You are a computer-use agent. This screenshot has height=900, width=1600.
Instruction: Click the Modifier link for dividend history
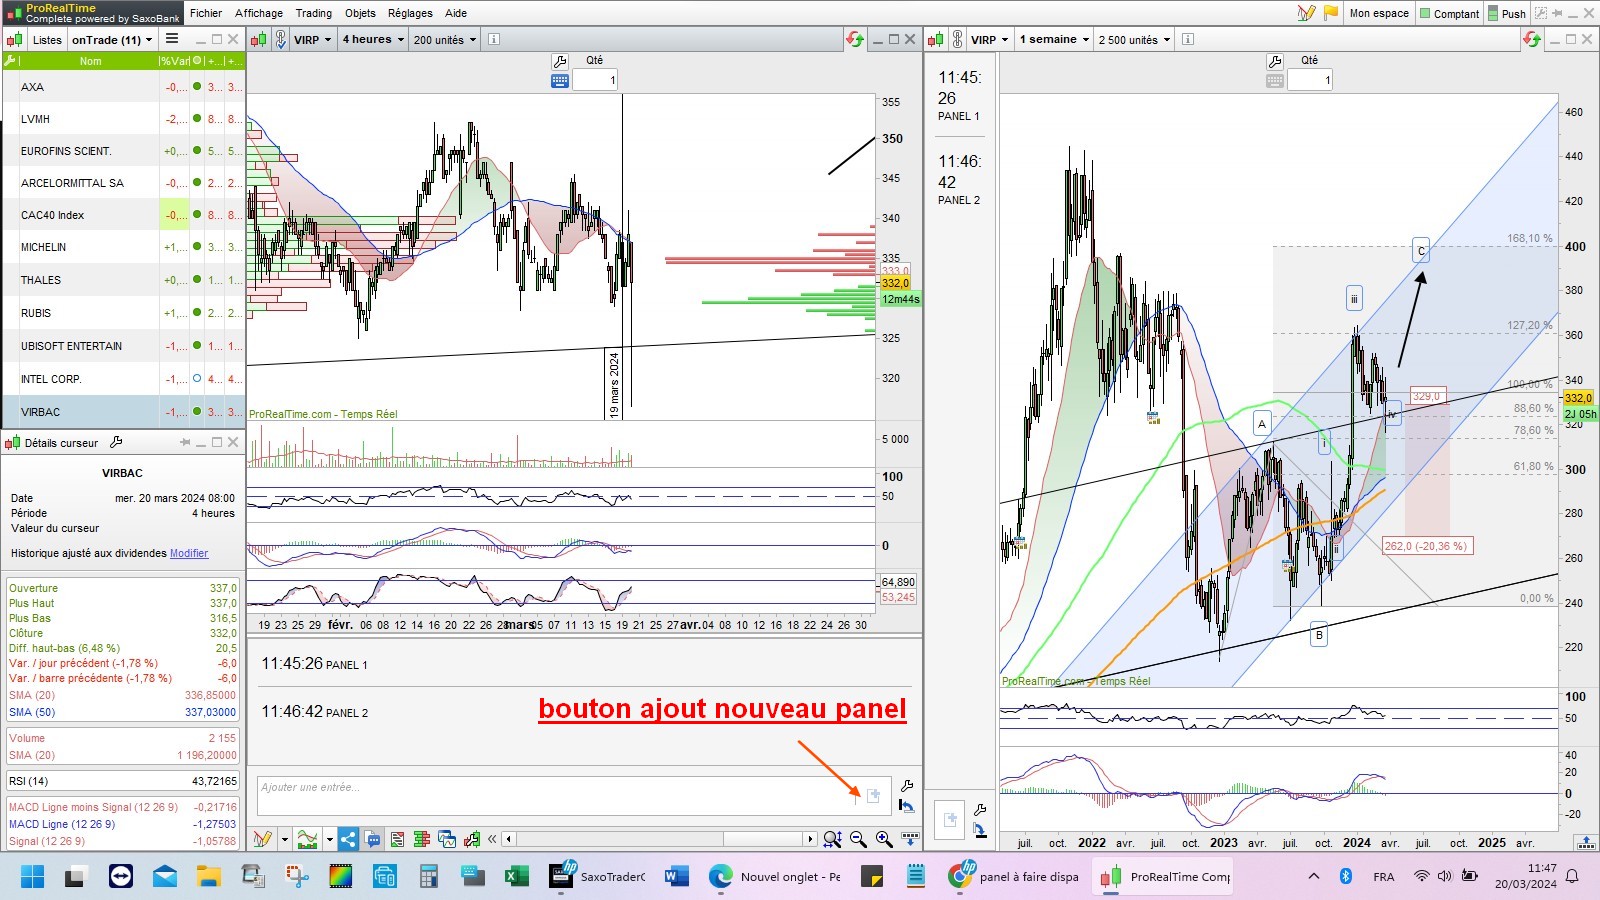[x=189, y=553]
